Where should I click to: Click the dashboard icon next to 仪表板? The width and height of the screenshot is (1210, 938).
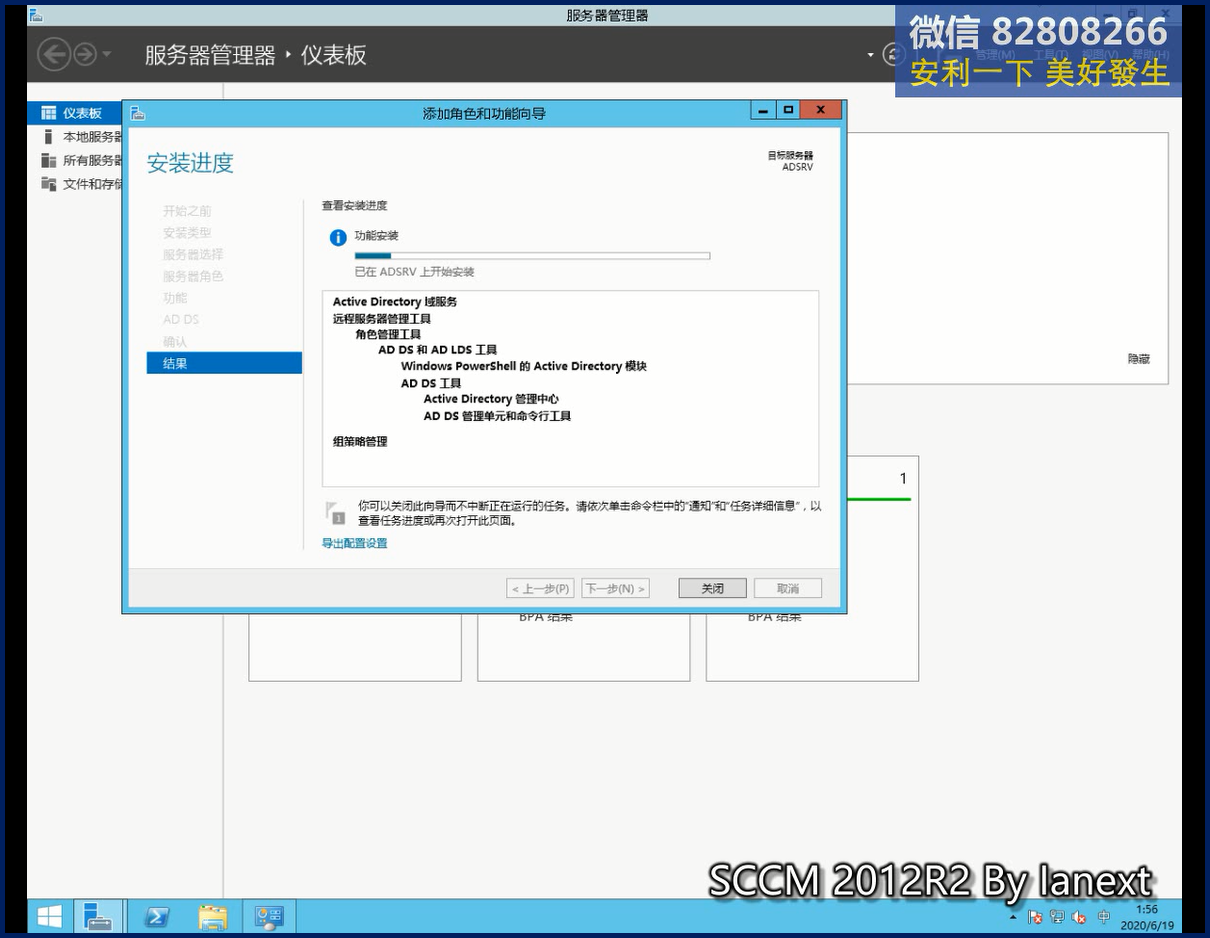[x=48, y=113]
